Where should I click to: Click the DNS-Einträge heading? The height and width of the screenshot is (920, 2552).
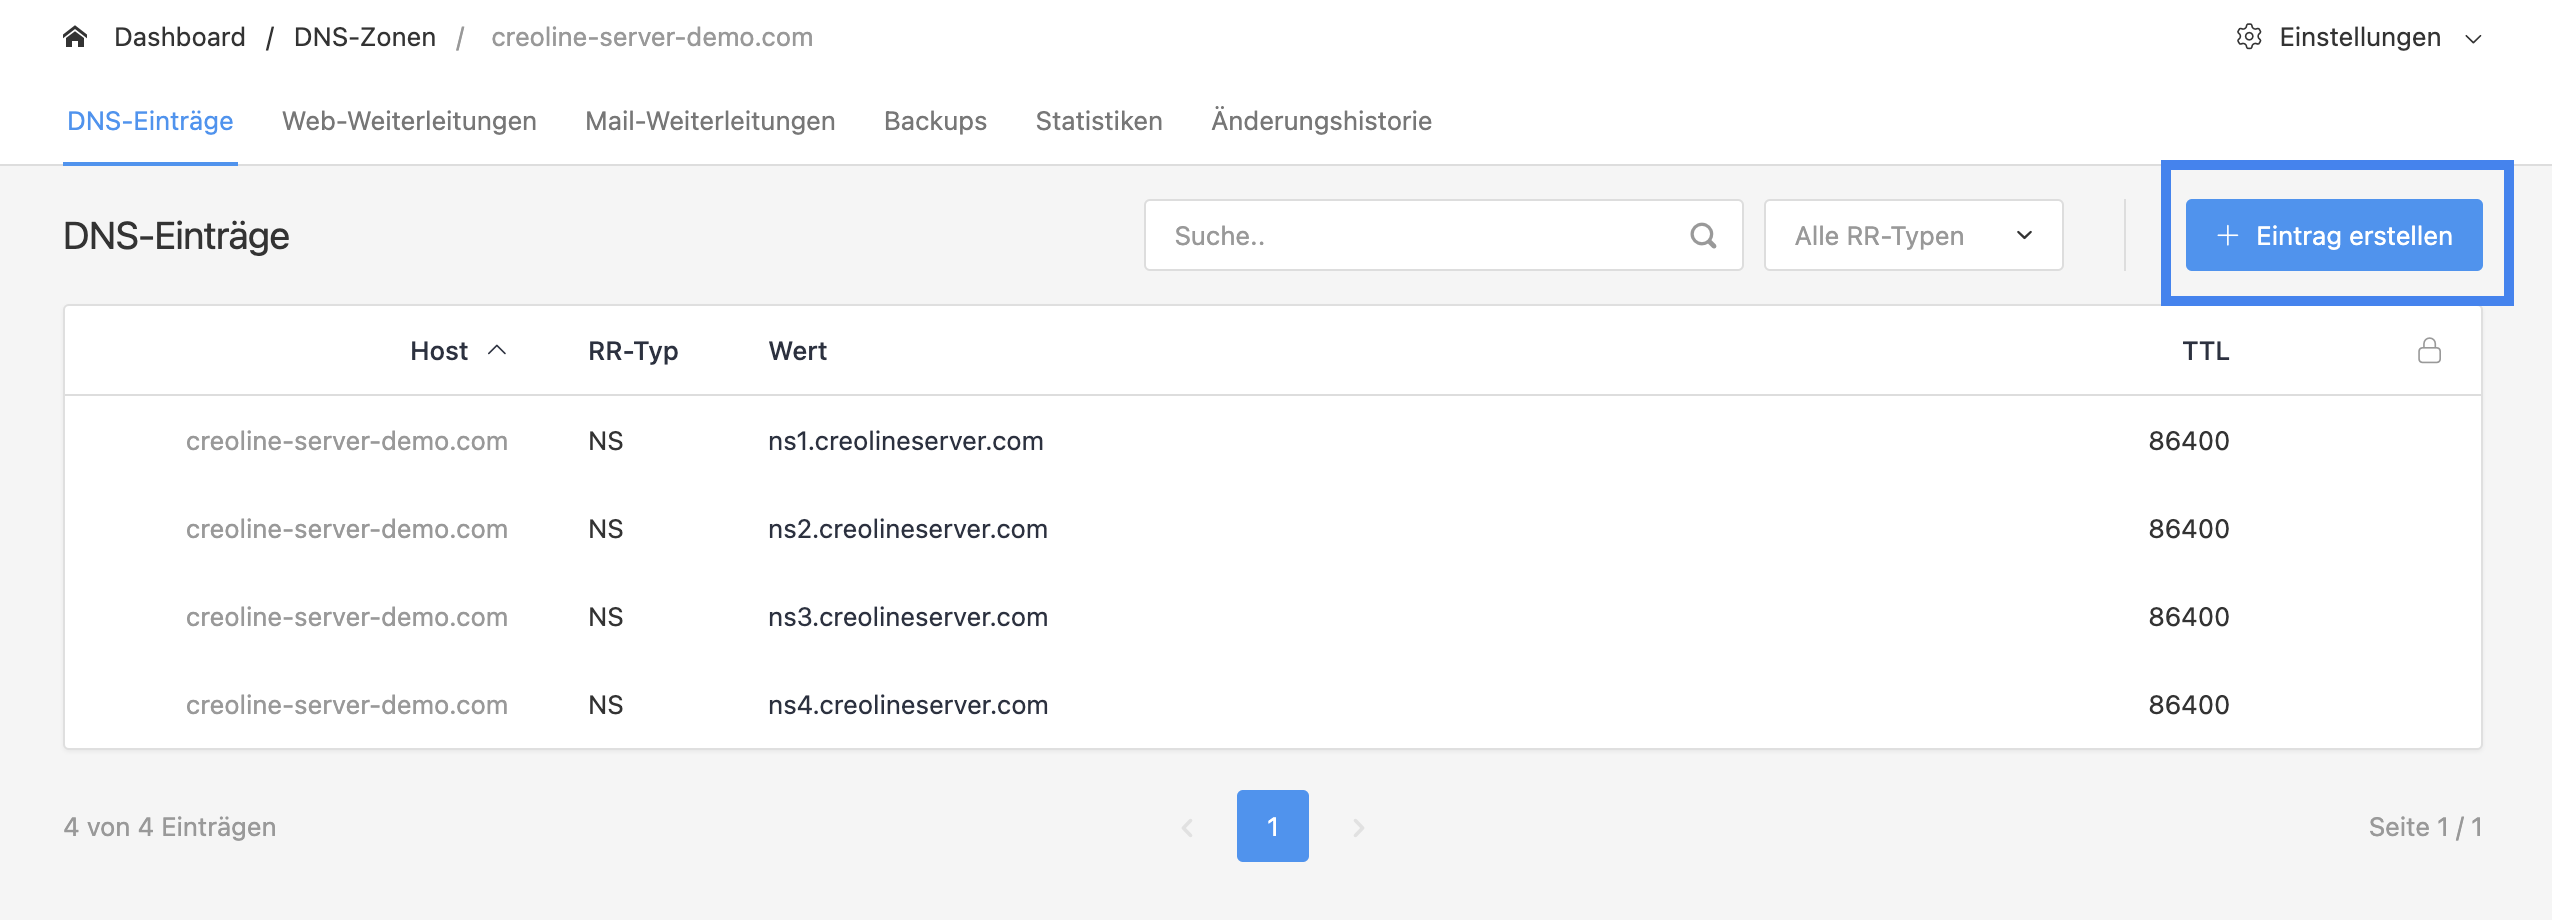tap(176, 236)
